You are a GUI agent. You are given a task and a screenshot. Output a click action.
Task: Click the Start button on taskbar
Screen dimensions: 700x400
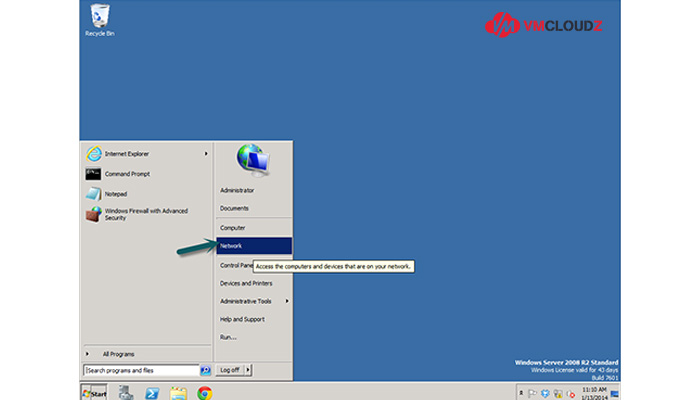[x=95, y=393]
